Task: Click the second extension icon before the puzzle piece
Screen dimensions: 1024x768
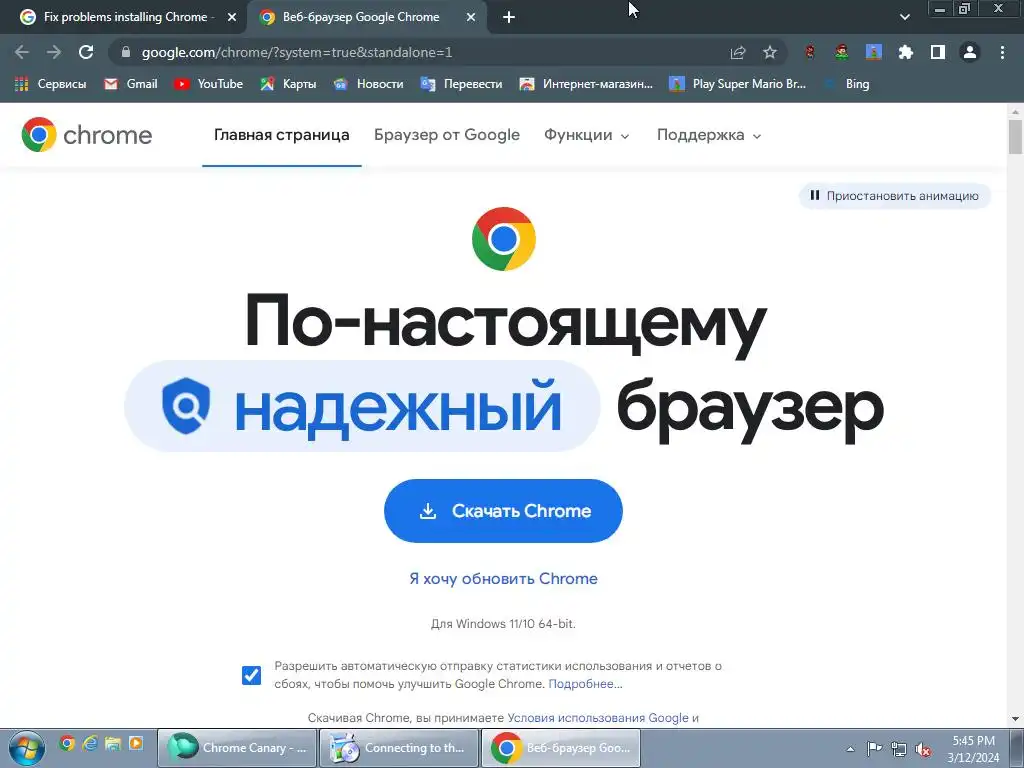Action: coord(842,52)
